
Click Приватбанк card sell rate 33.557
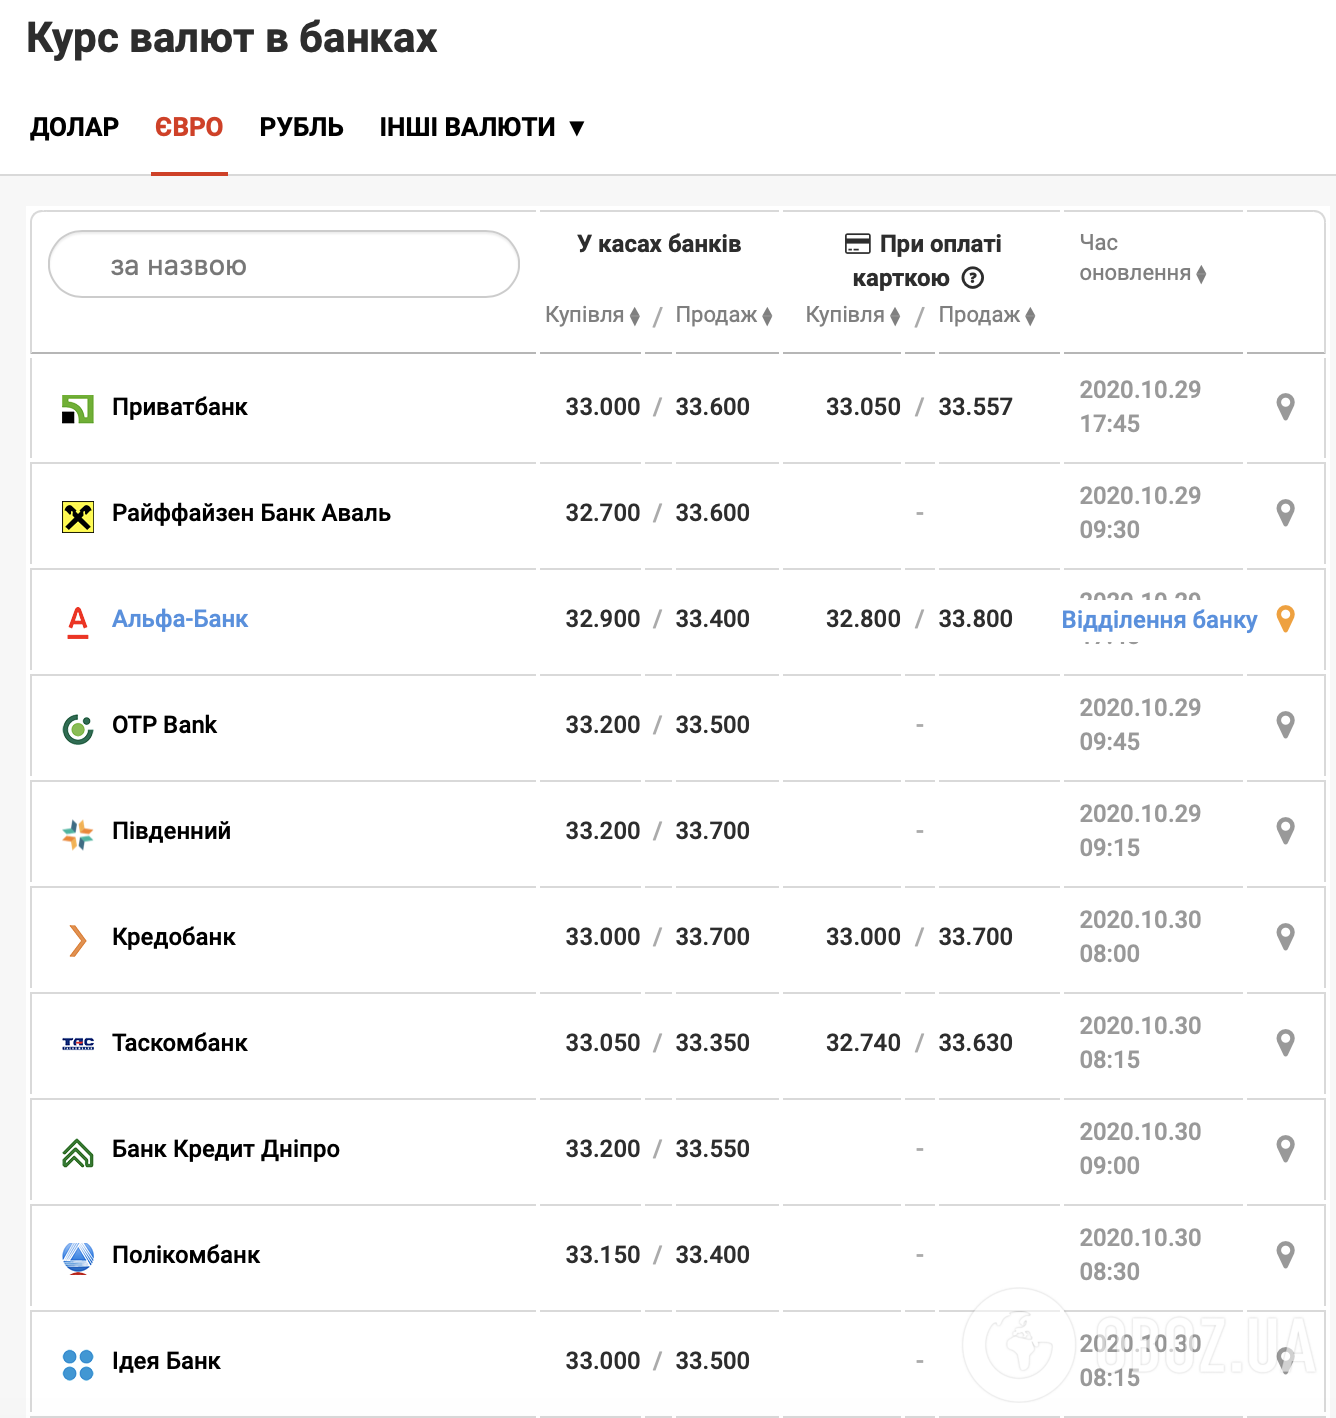tap(975, 407)
